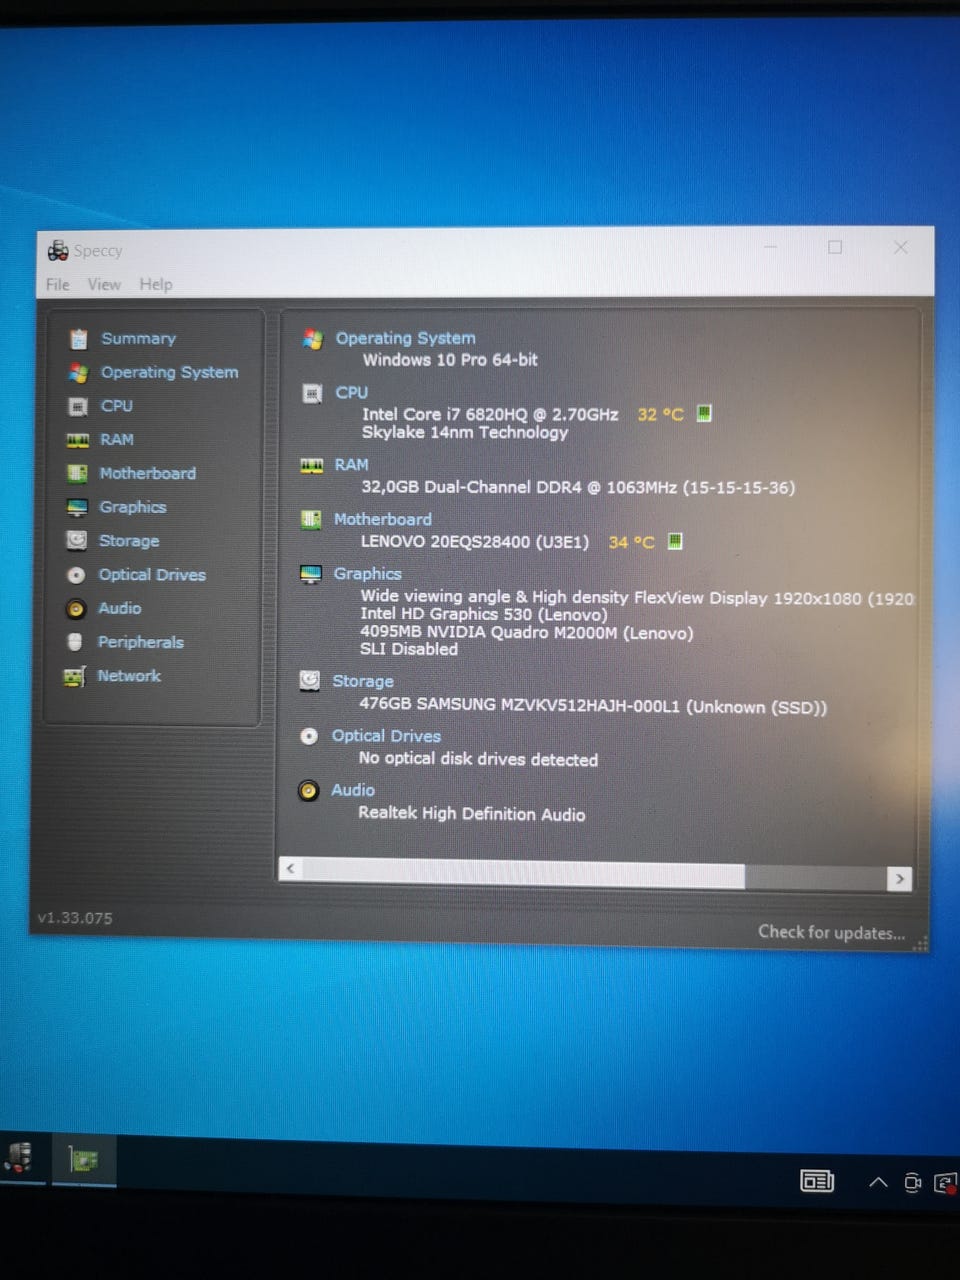The image size is (960, 1280).
Task: Go to Optical Drives in the sidebar
Action: pyautogui.click(x=152, y=575)
